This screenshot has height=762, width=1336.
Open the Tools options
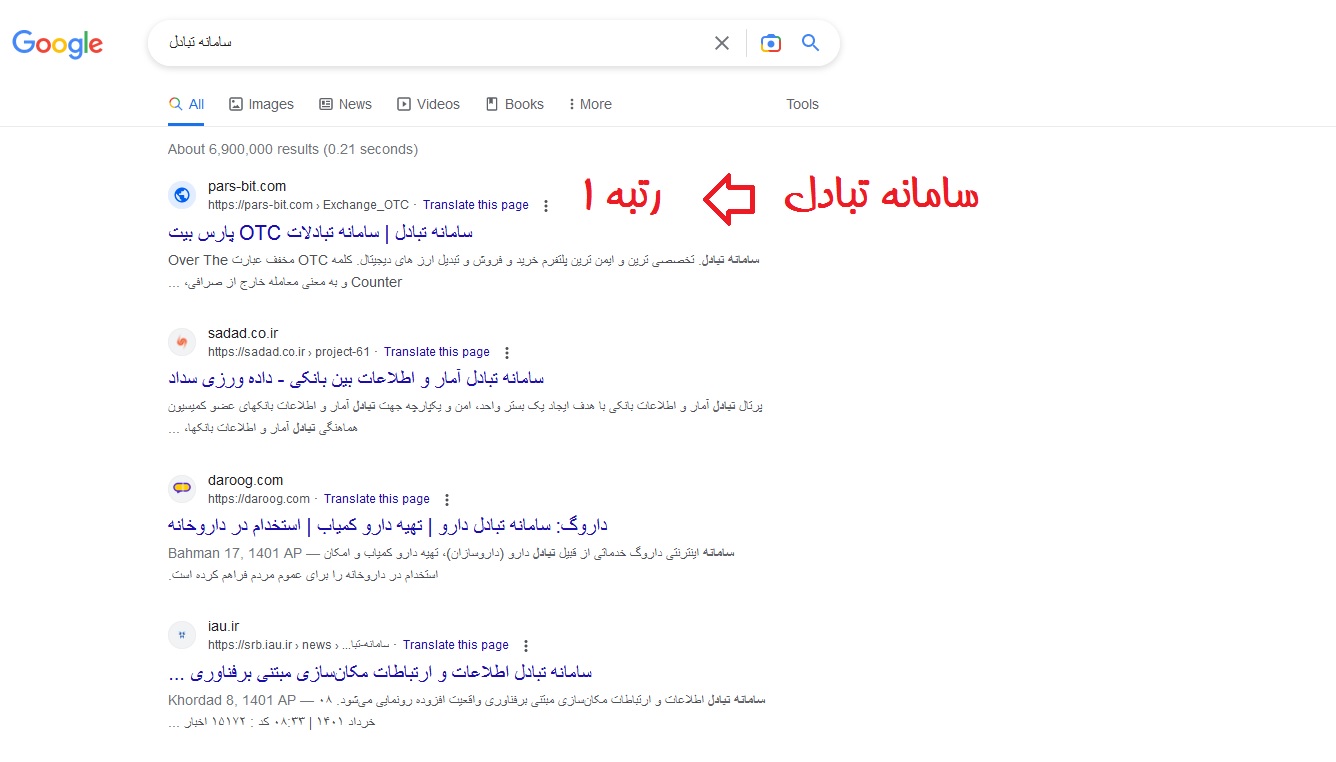pos(802,104)
